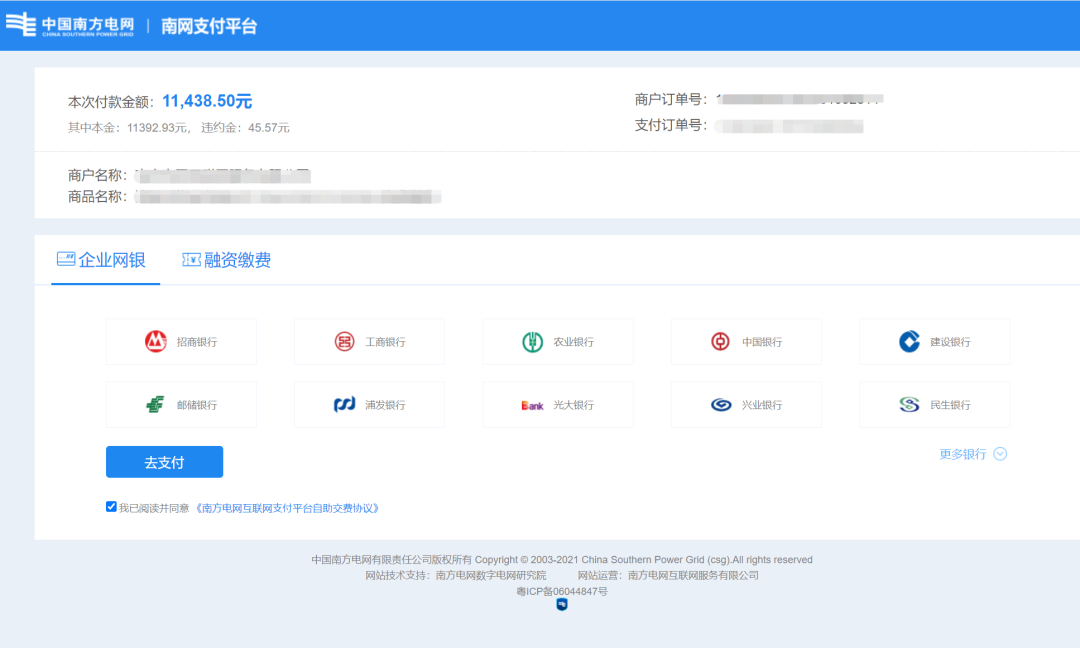Click the chevron next to 更多银行

click(x=1000, y=454)
